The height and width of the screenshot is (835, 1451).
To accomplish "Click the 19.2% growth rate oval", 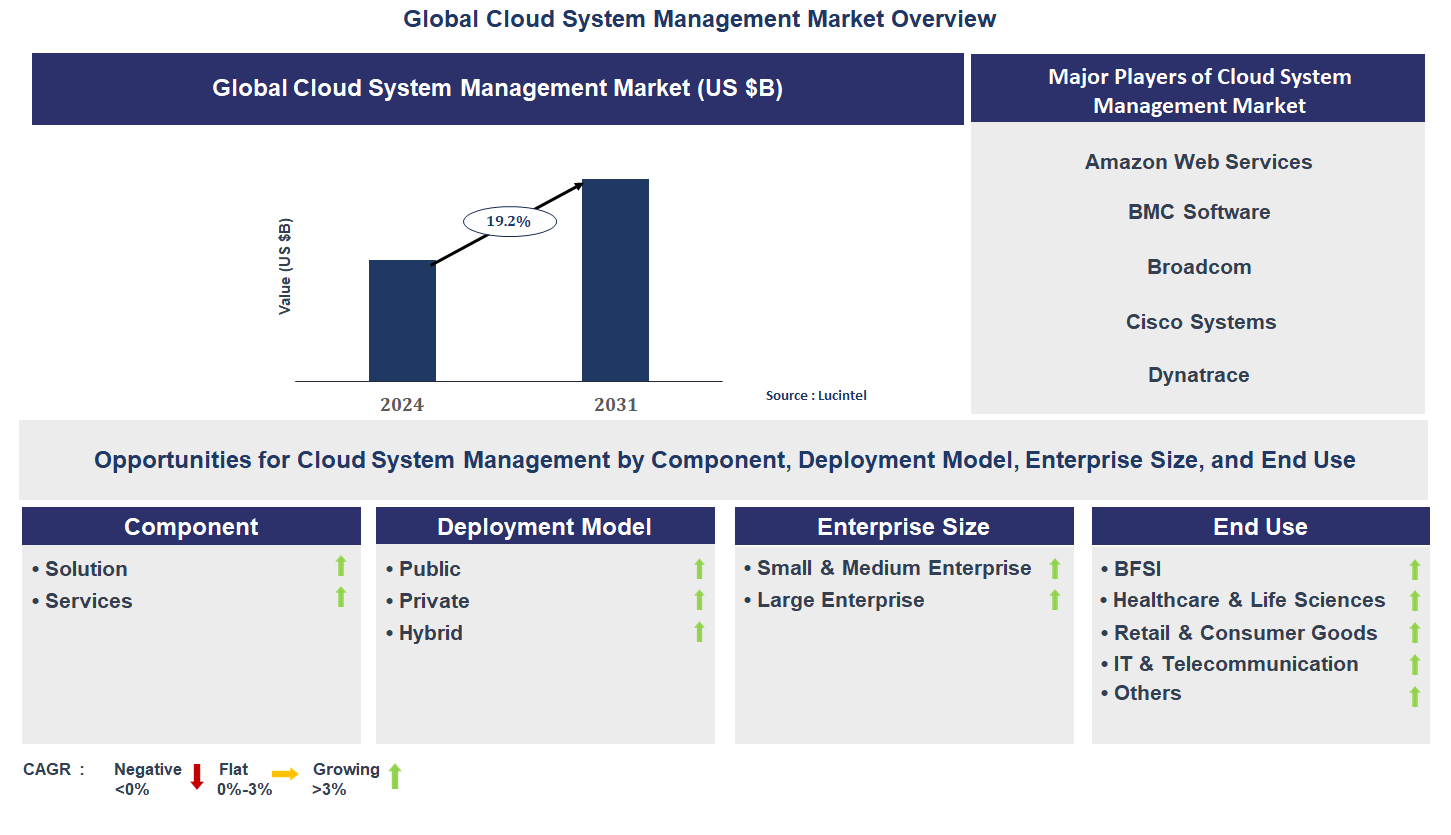I will [x=509, y=221].
